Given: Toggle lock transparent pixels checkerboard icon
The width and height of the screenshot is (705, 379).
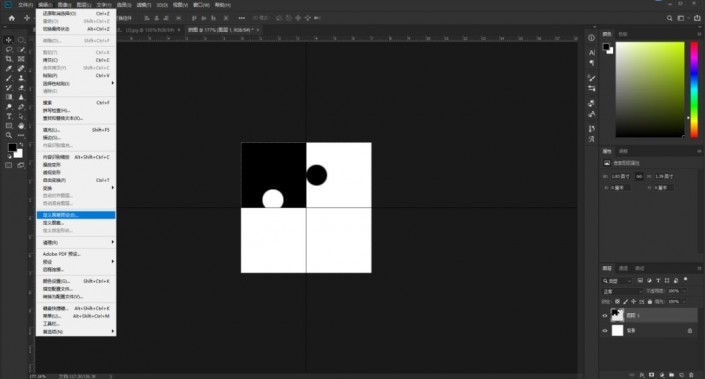Looking at the screenshot, I should point(617,302).
